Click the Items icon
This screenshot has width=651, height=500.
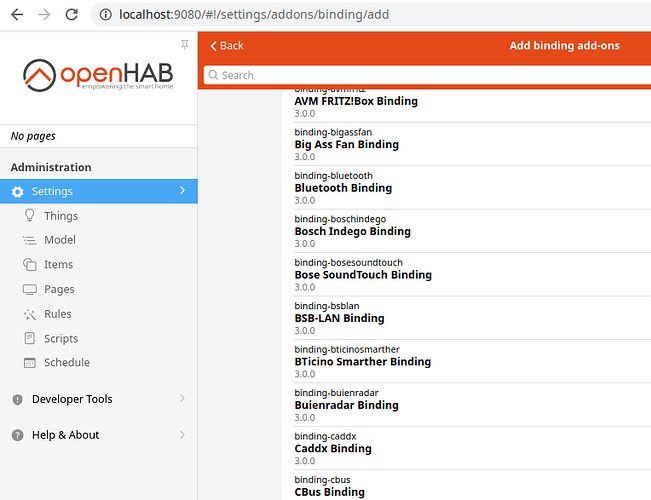tap(29, 264)
